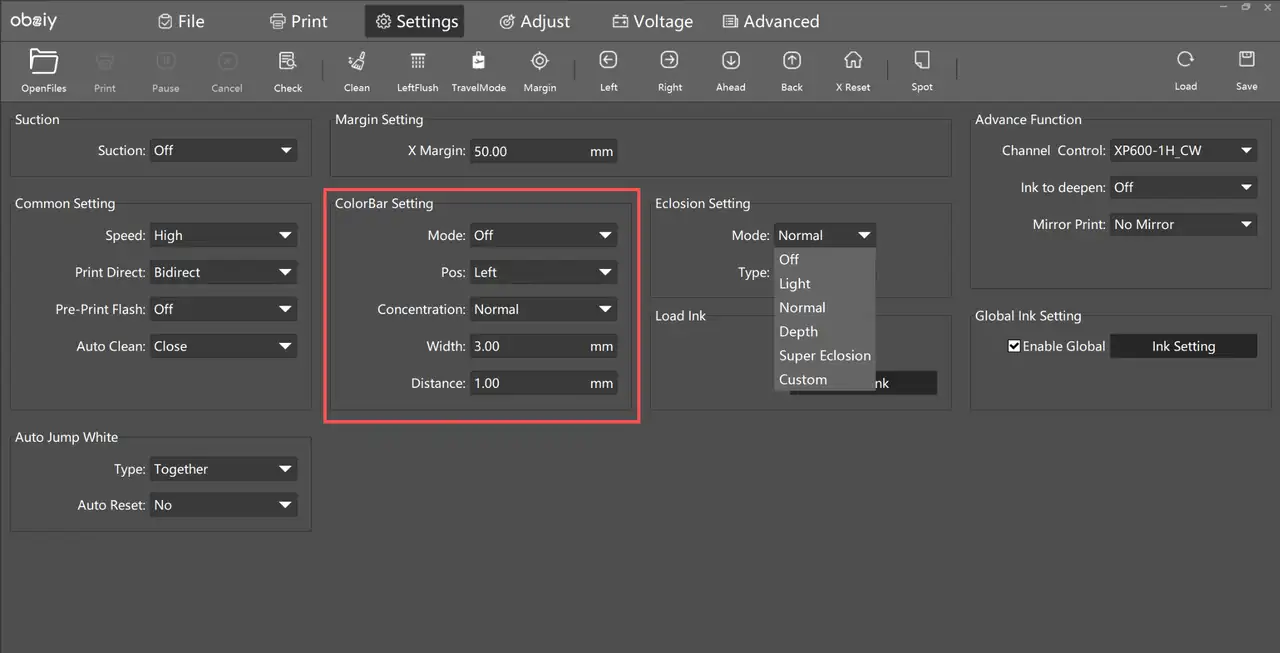Open the Advanced tab

(771, 21)
